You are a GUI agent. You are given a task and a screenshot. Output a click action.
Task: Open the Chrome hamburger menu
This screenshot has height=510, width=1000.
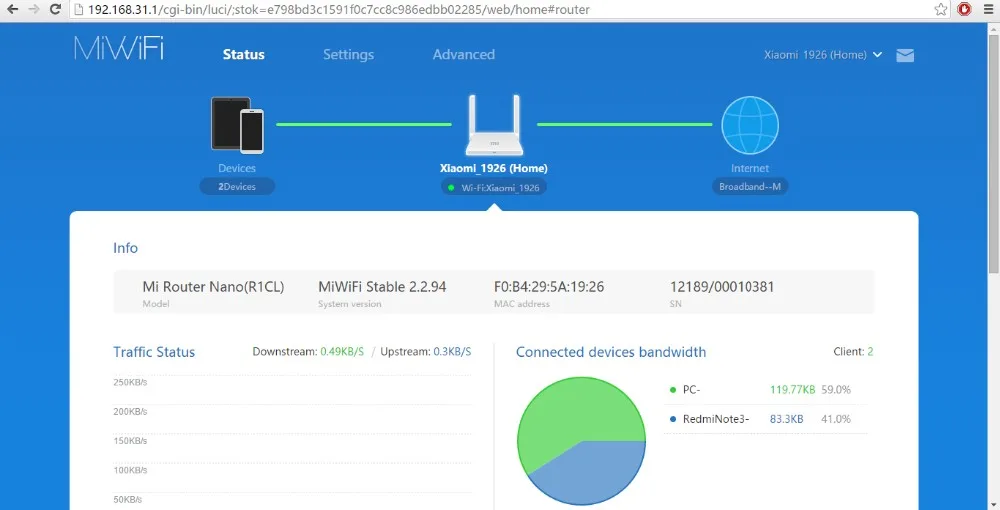coord(989,9)
